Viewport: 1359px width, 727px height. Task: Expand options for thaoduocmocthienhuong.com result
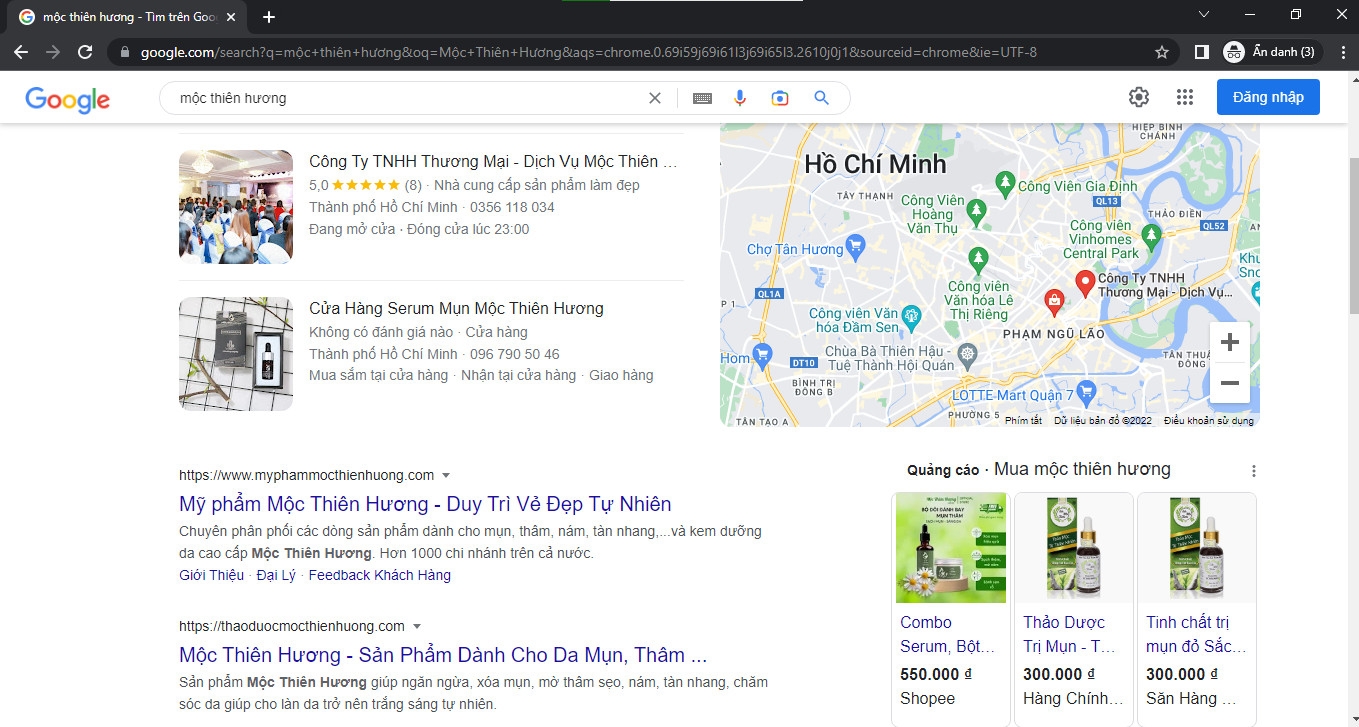pos(416,626)
